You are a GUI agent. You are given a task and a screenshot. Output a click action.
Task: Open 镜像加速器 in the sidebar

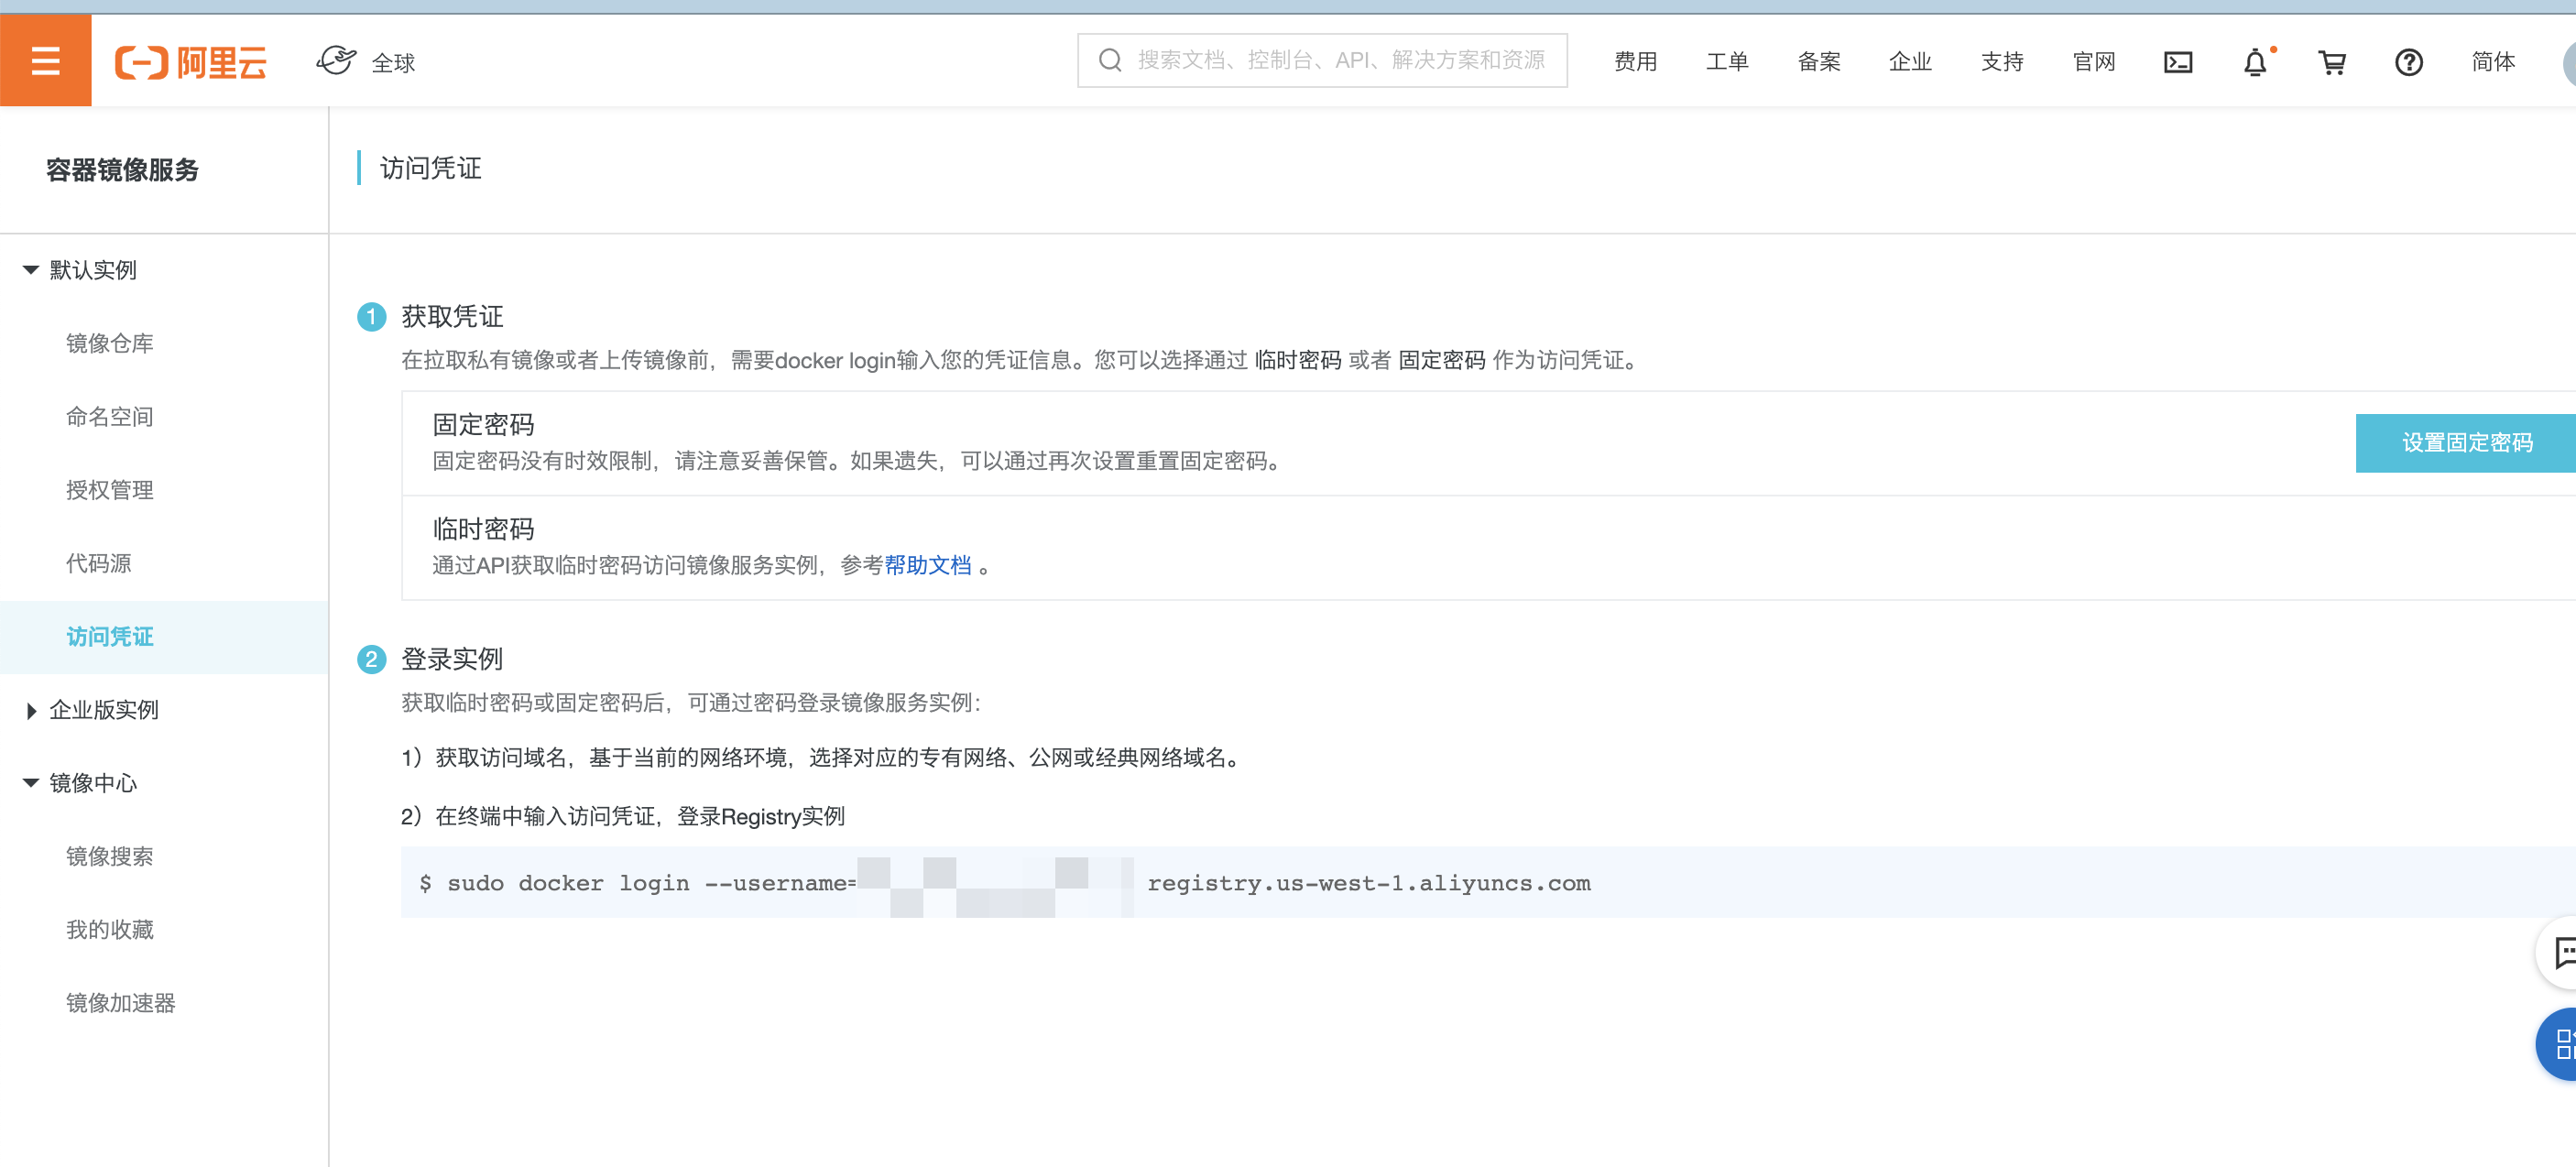[x=121, y=1003]
